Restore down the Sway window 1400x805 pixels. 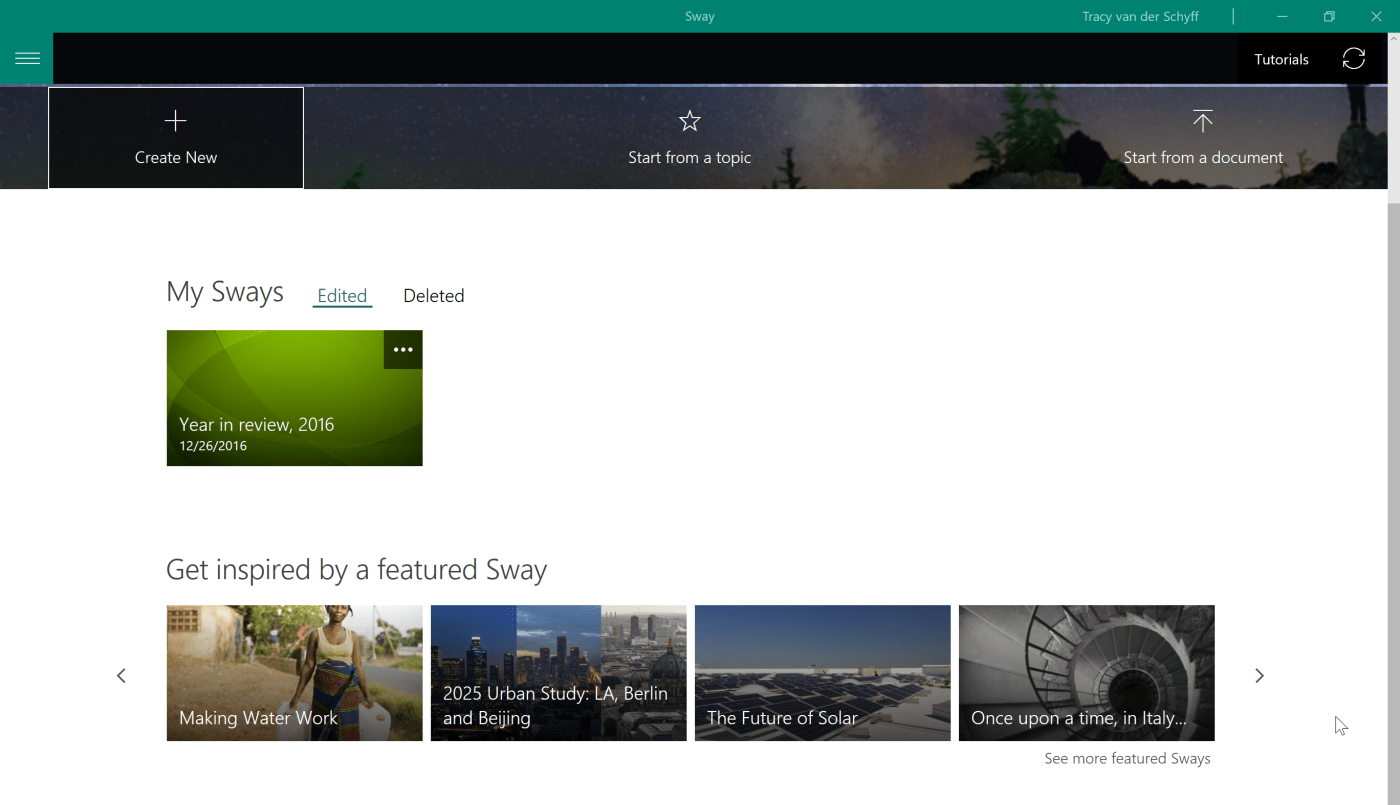point(1329,17)
